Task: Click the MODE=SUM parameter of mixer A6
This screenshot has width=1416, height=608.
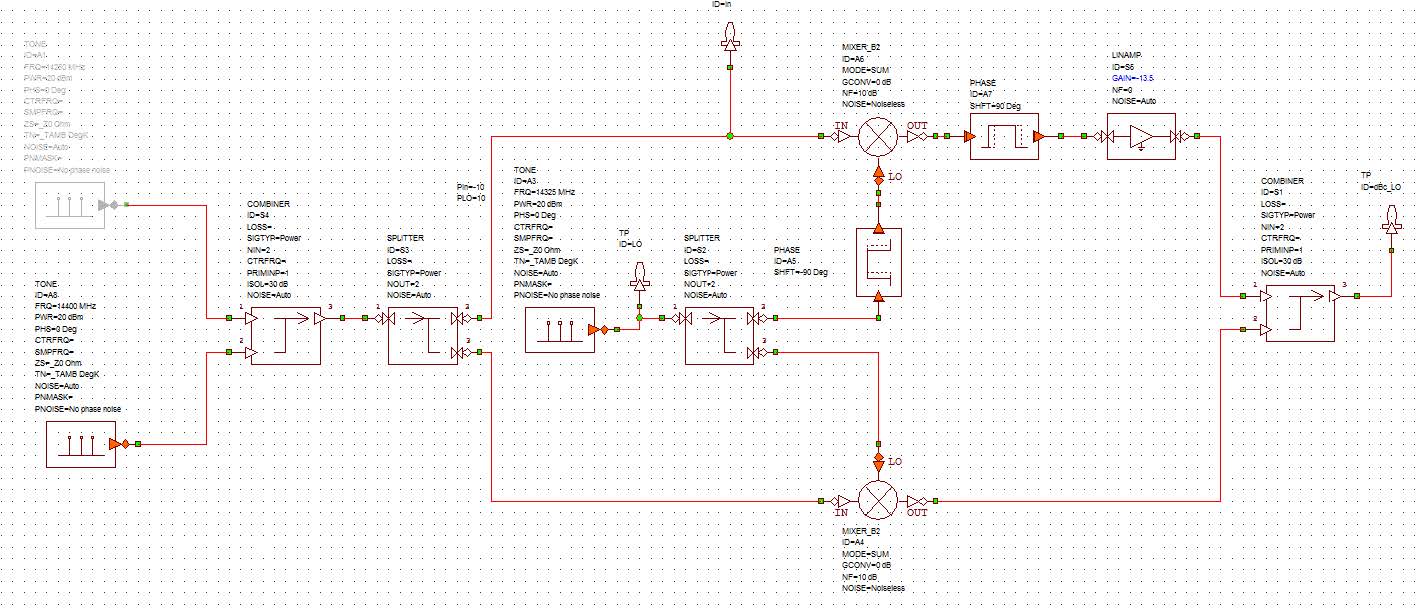Action: pos(868,70)
